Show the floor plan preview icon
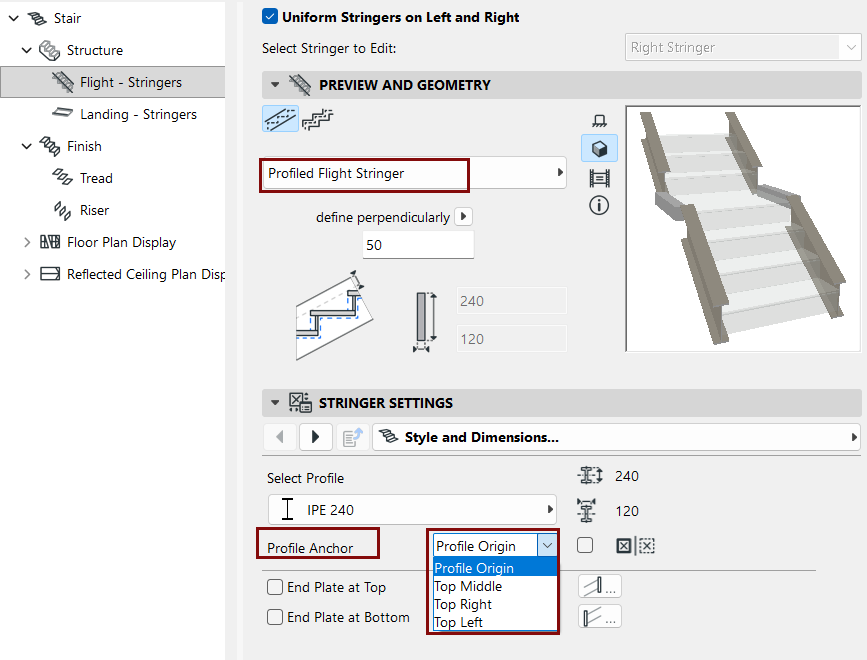Image resolution: width=867 pixels, height=660 pixels. (599, 120)
